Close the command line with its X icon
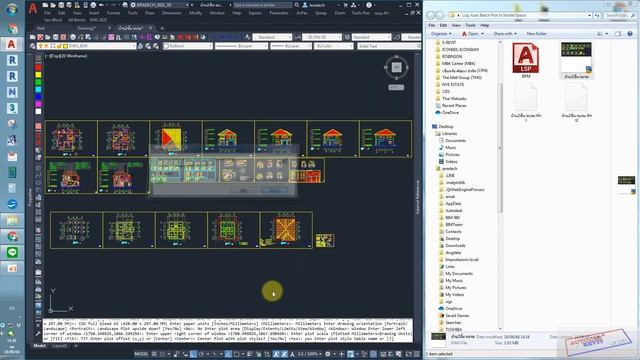This screenshot has width=640, height=360. pyautogui.click(x=38, y=325)
